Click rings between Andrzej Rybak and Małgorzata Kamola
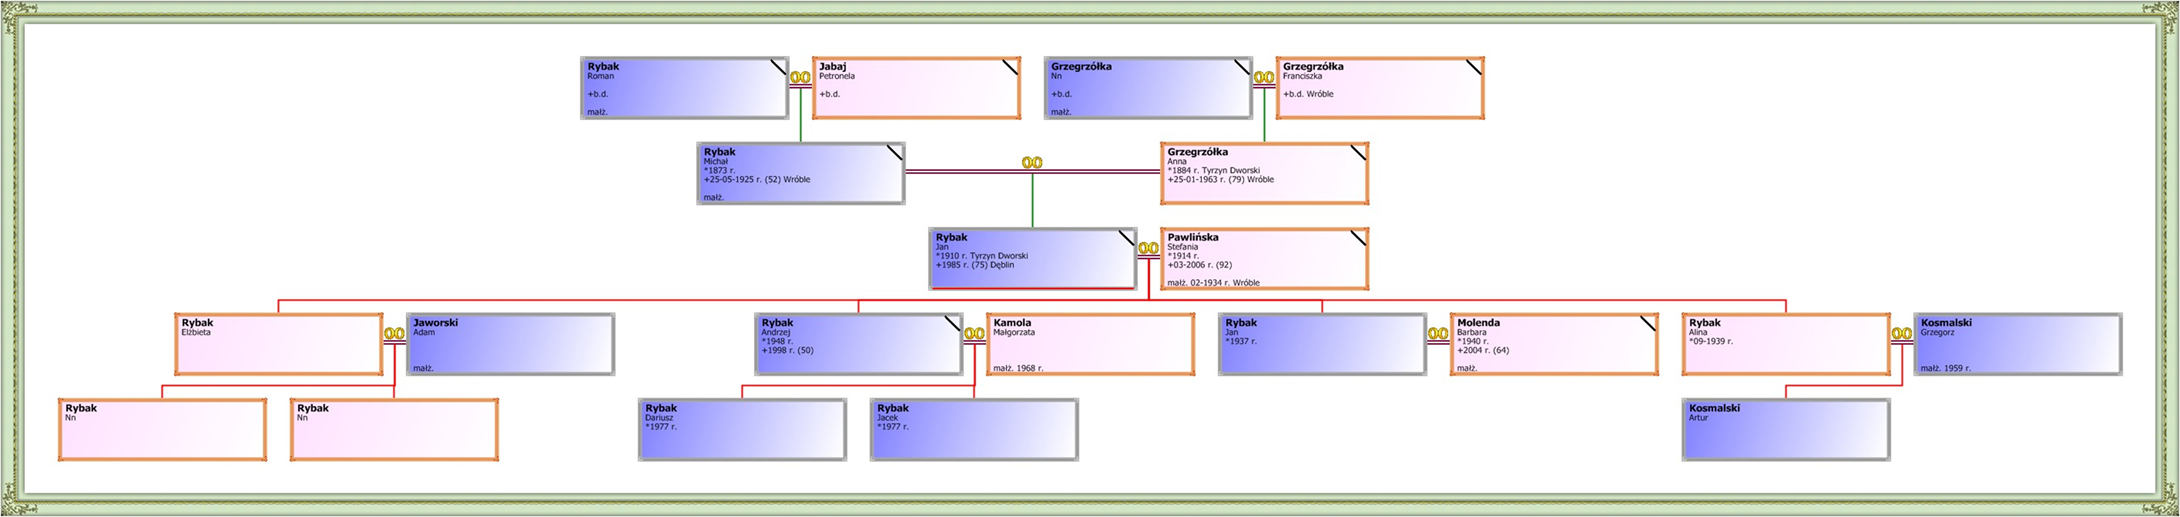 pos(974,334)
